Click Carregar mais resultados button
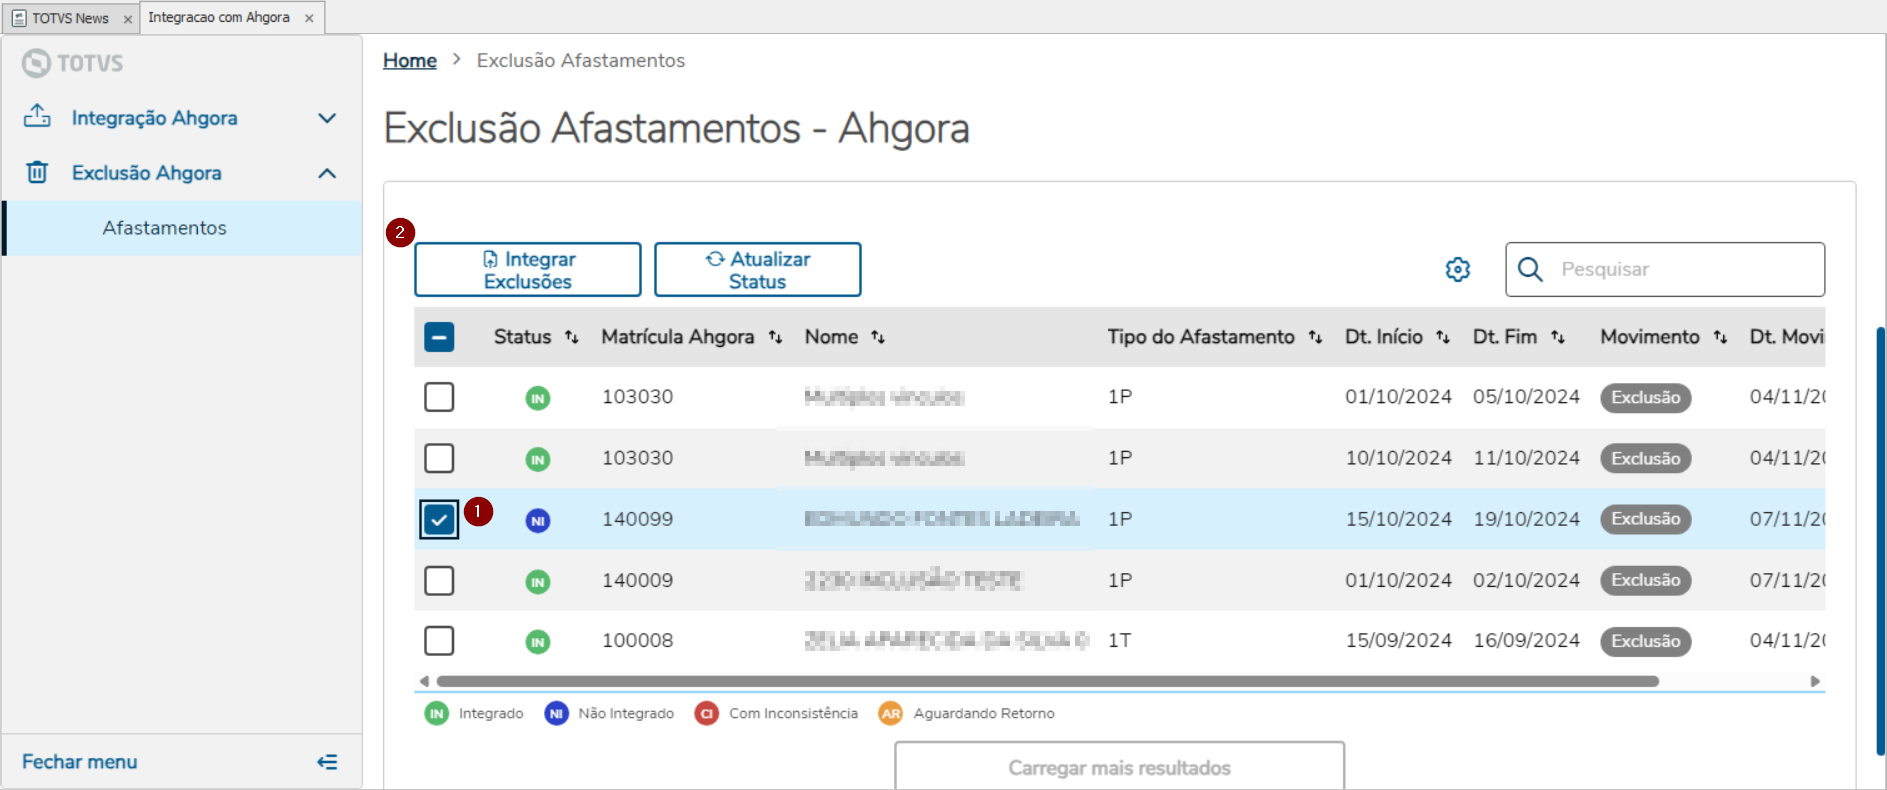Viewport: 1887px width, 790px height. (x=1120, y=766)
